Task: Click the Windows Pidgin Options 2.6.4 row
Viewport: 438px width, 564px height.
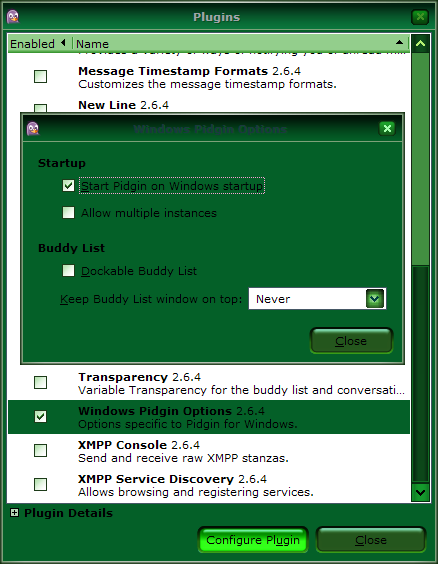Action: click(209, 417)
